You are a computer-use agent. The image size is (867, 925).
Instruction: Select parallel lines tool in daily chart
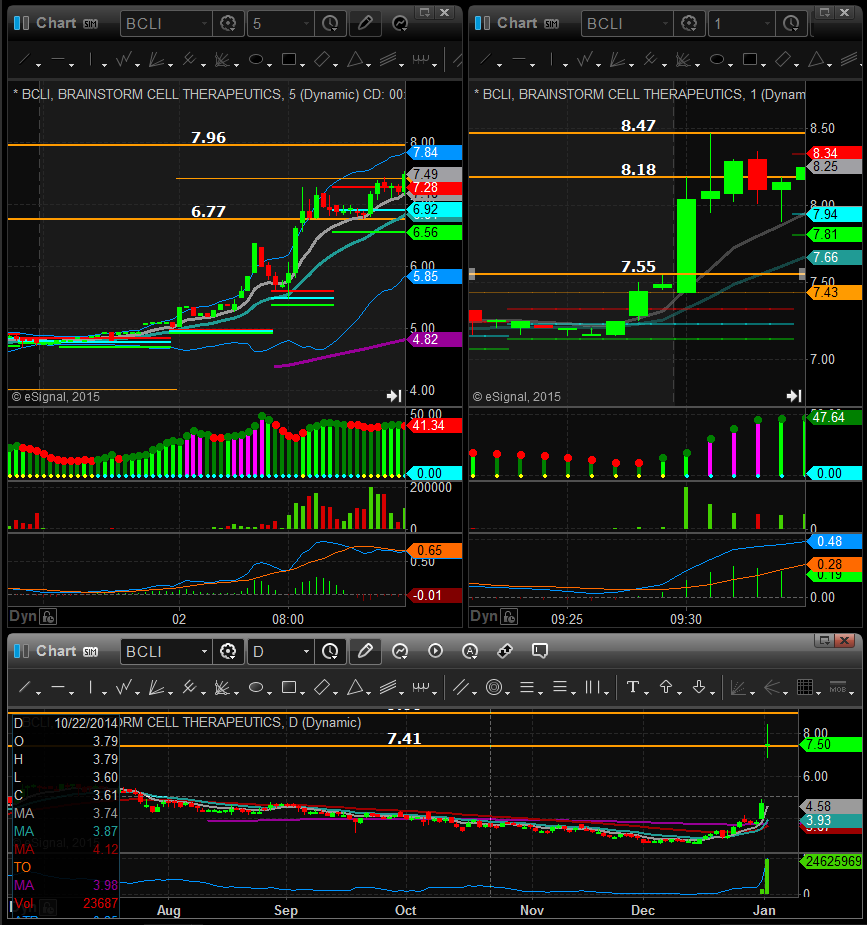(x=461, y=687)
